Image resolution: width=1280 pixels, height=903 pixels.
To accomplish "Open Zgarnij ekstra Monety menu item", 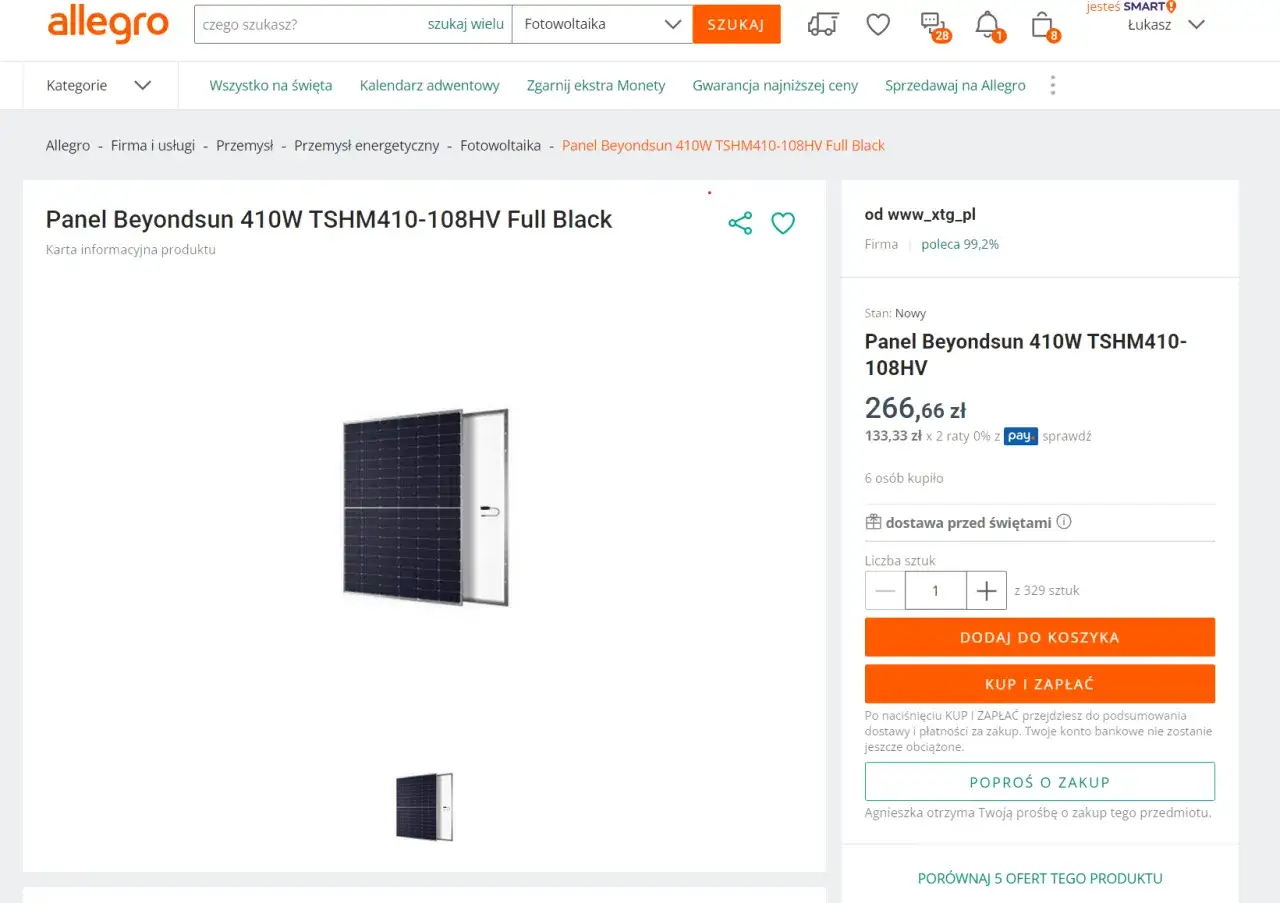I will [596, 85].
